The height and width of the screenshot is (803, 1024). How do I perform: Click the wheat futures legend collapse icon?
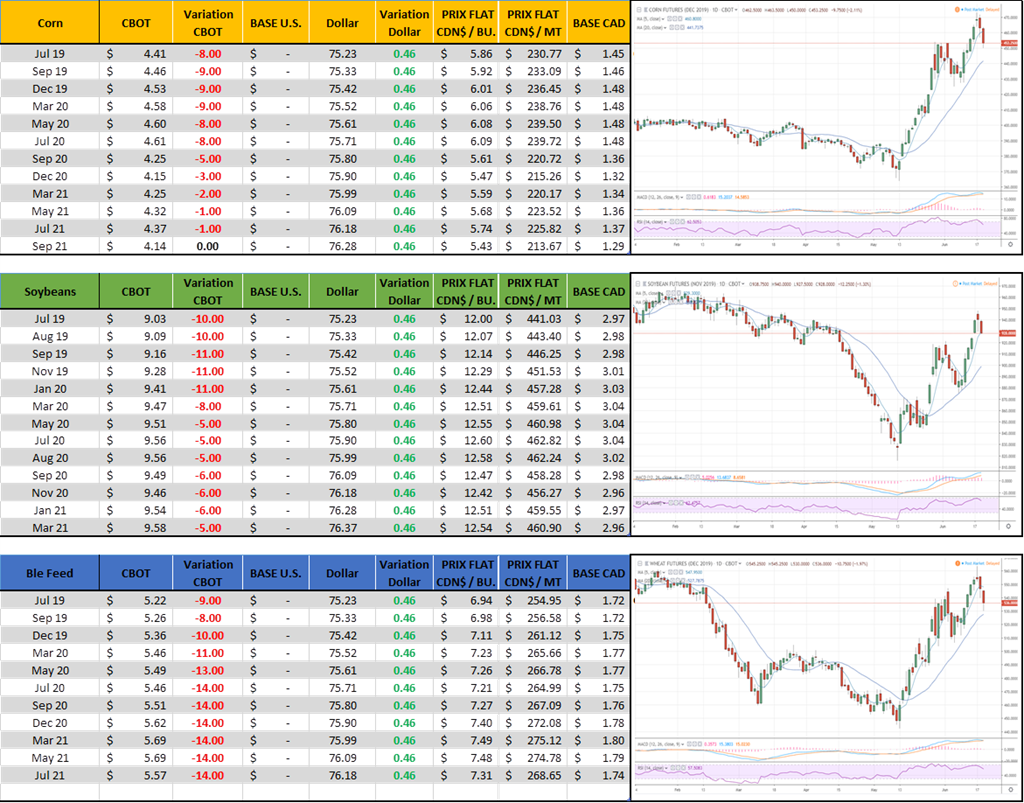[x=637, y=562]
